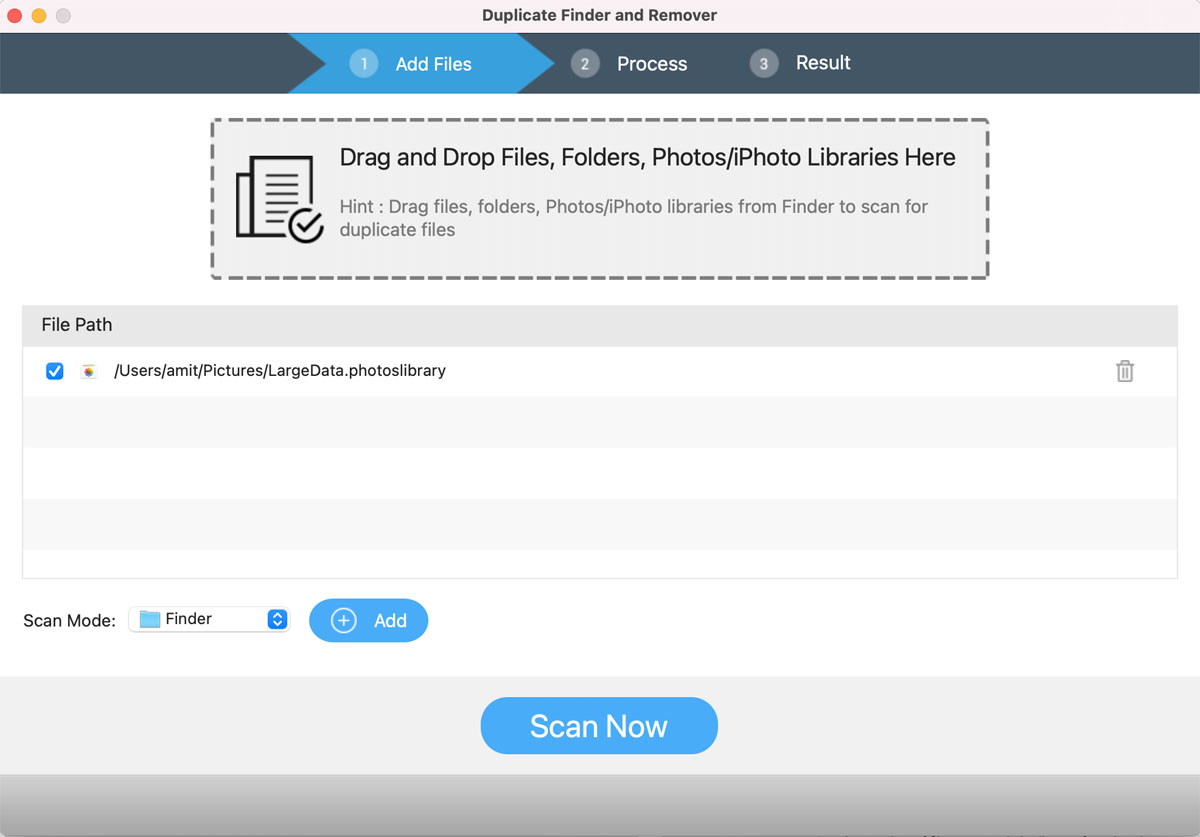Click the step 2 number circle
This screenshot has height=837, width=1200.
(x=585, y=64)
